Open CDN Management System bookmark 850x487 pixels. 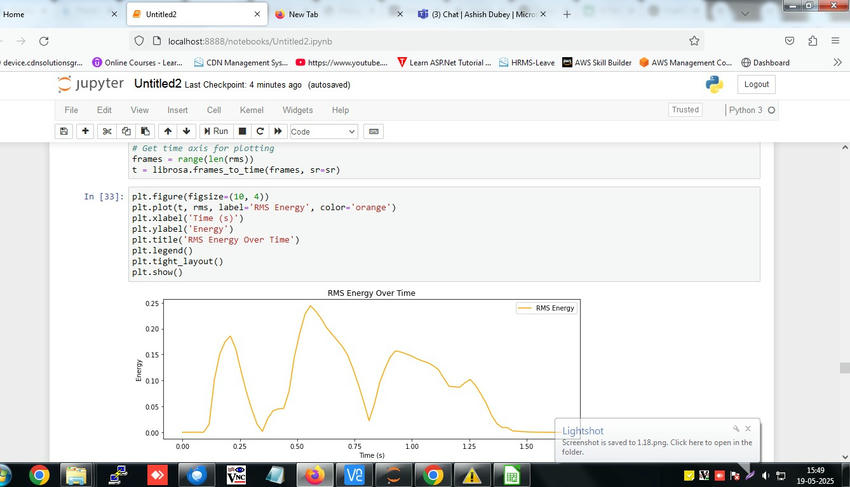(241, 62)
